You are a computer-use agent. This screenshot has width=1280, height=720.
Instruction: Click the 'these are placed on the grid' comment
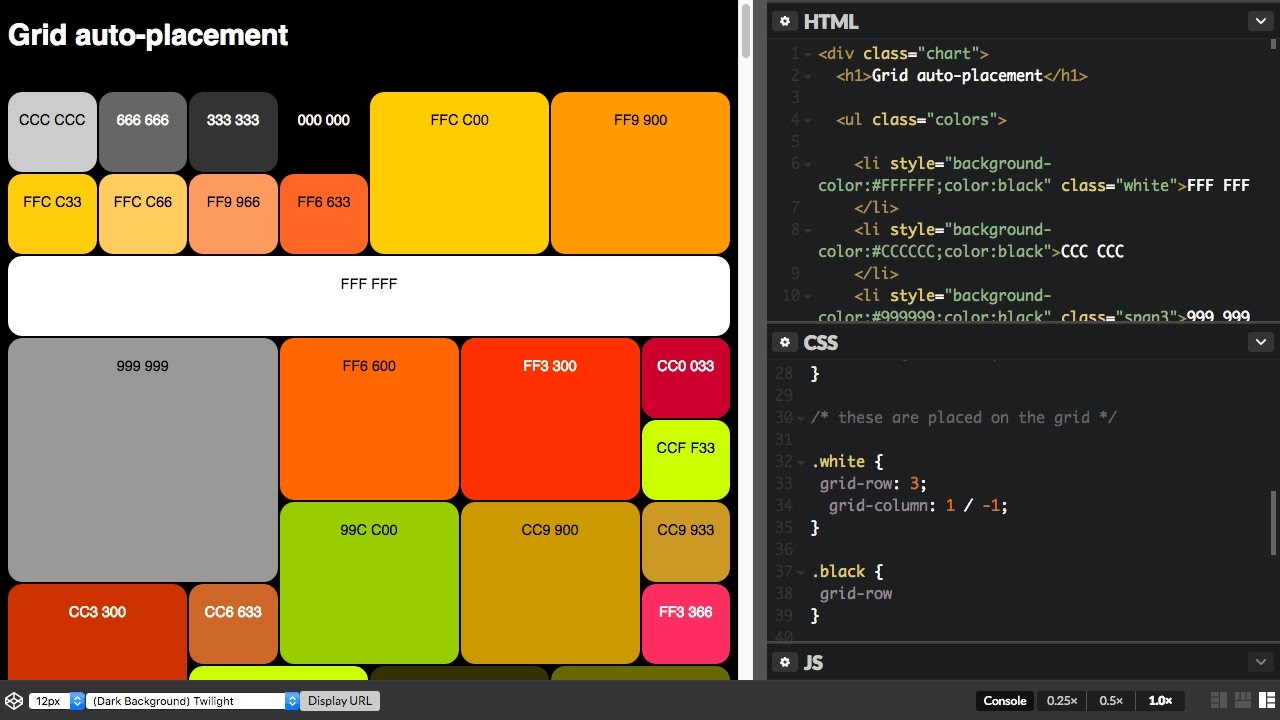tap(964, 418)
